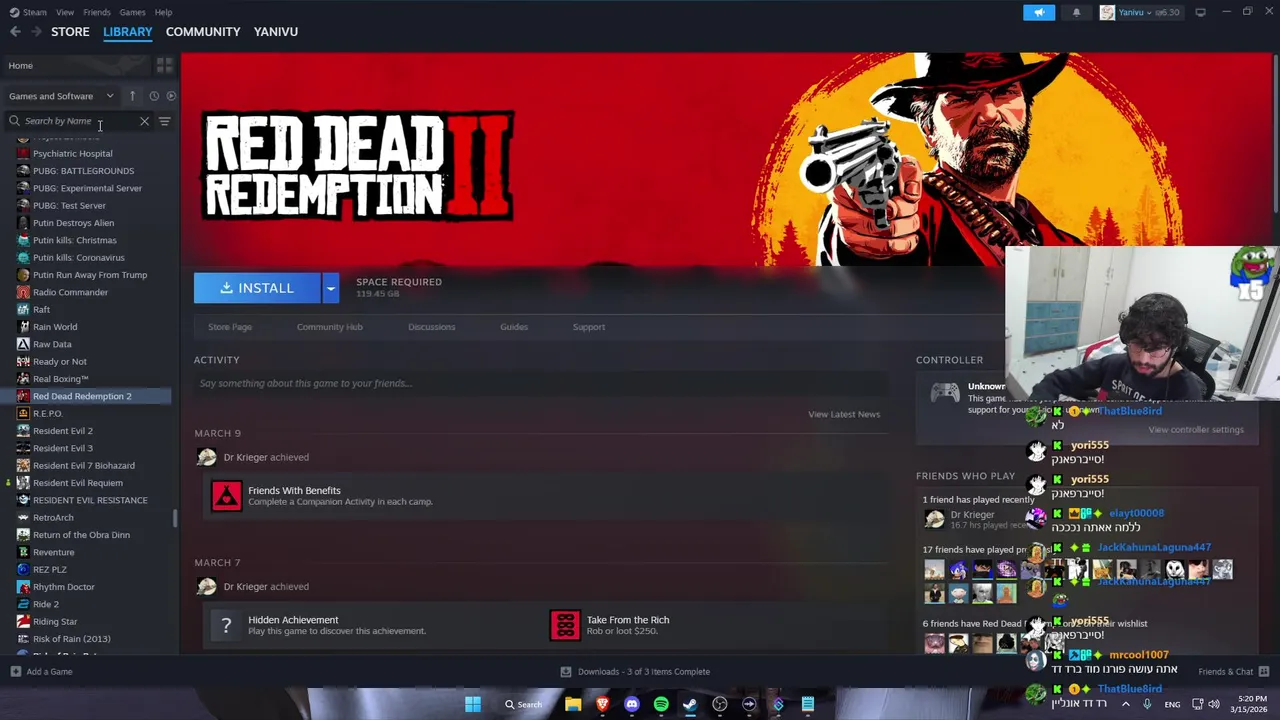Screen dimensions: 1280x720
Task: Open File Explorer from the taskbar
Action: coord(573,704)
